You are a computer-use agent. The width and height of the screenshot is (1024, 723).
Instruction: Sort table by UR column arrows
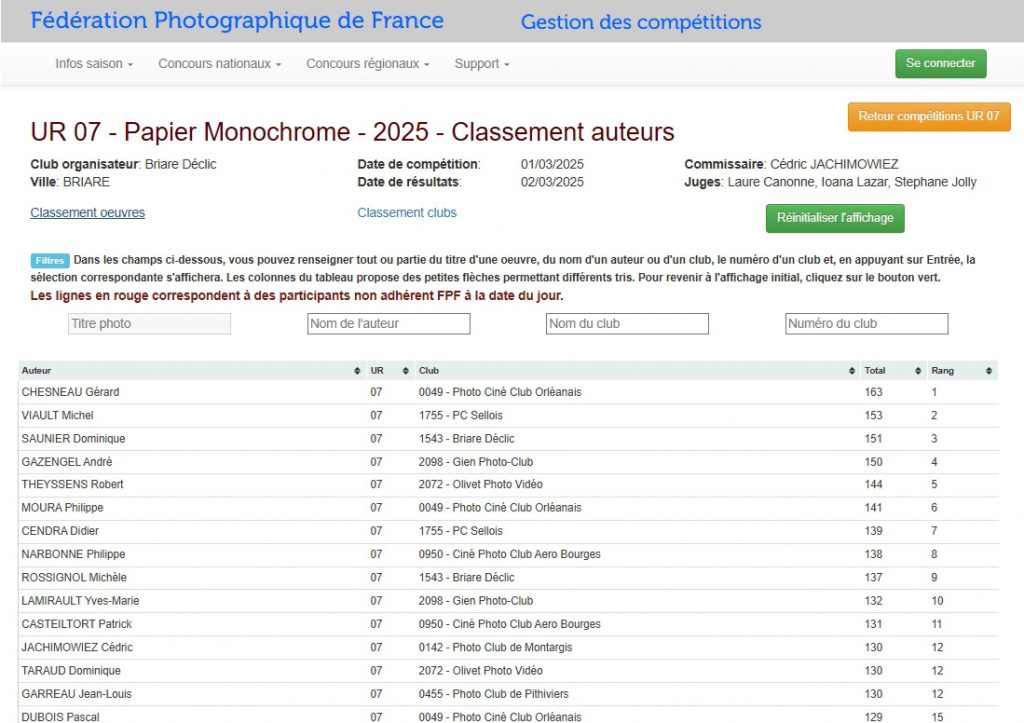click(x=405, y=371)
